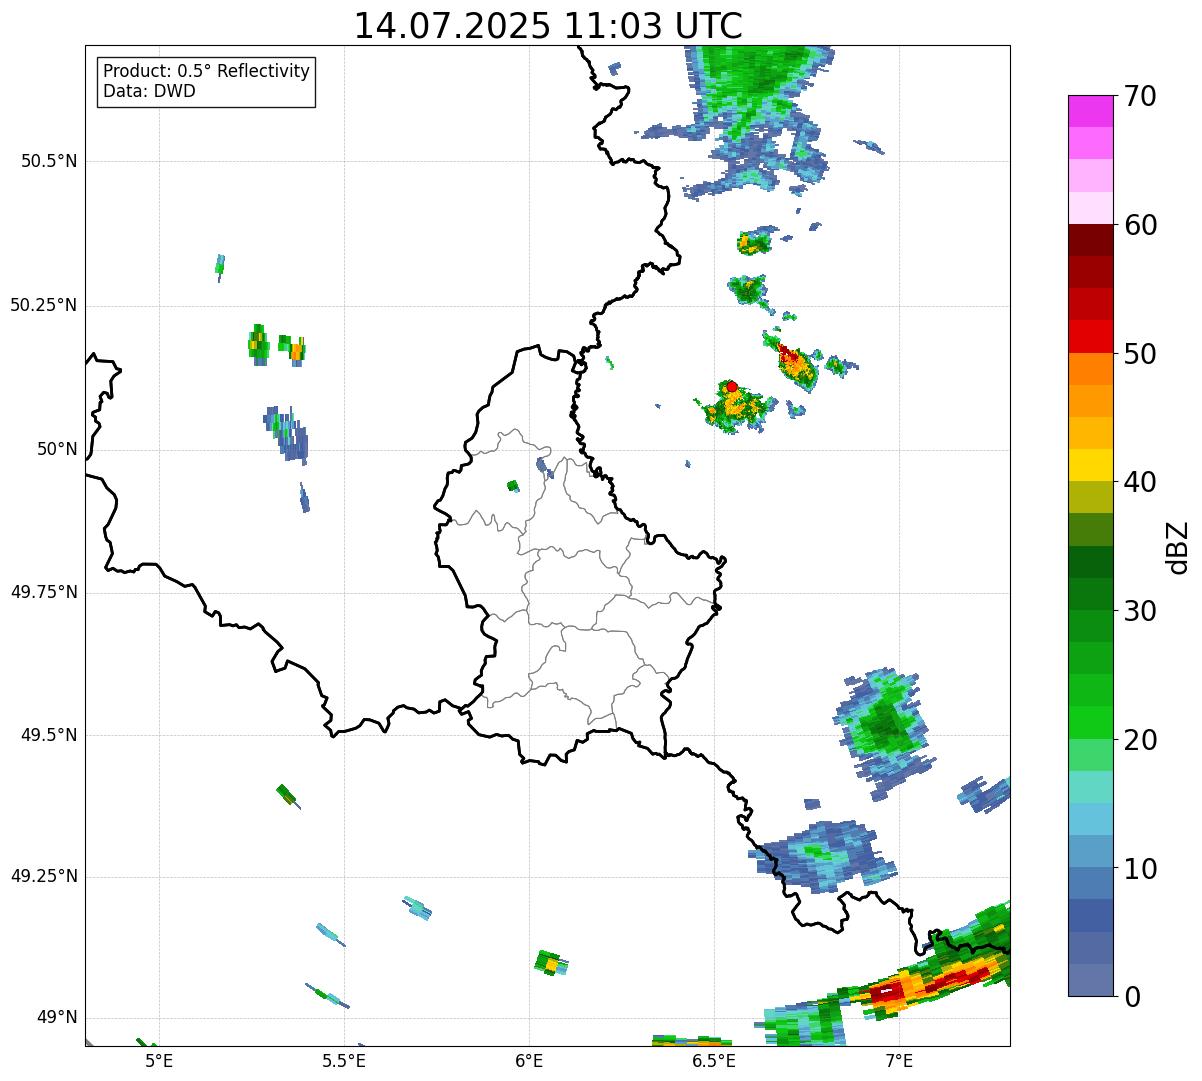Click the 49.25°N latitude label
The width and height of the screenshot is (1202, 1081).
click(44, 876)
